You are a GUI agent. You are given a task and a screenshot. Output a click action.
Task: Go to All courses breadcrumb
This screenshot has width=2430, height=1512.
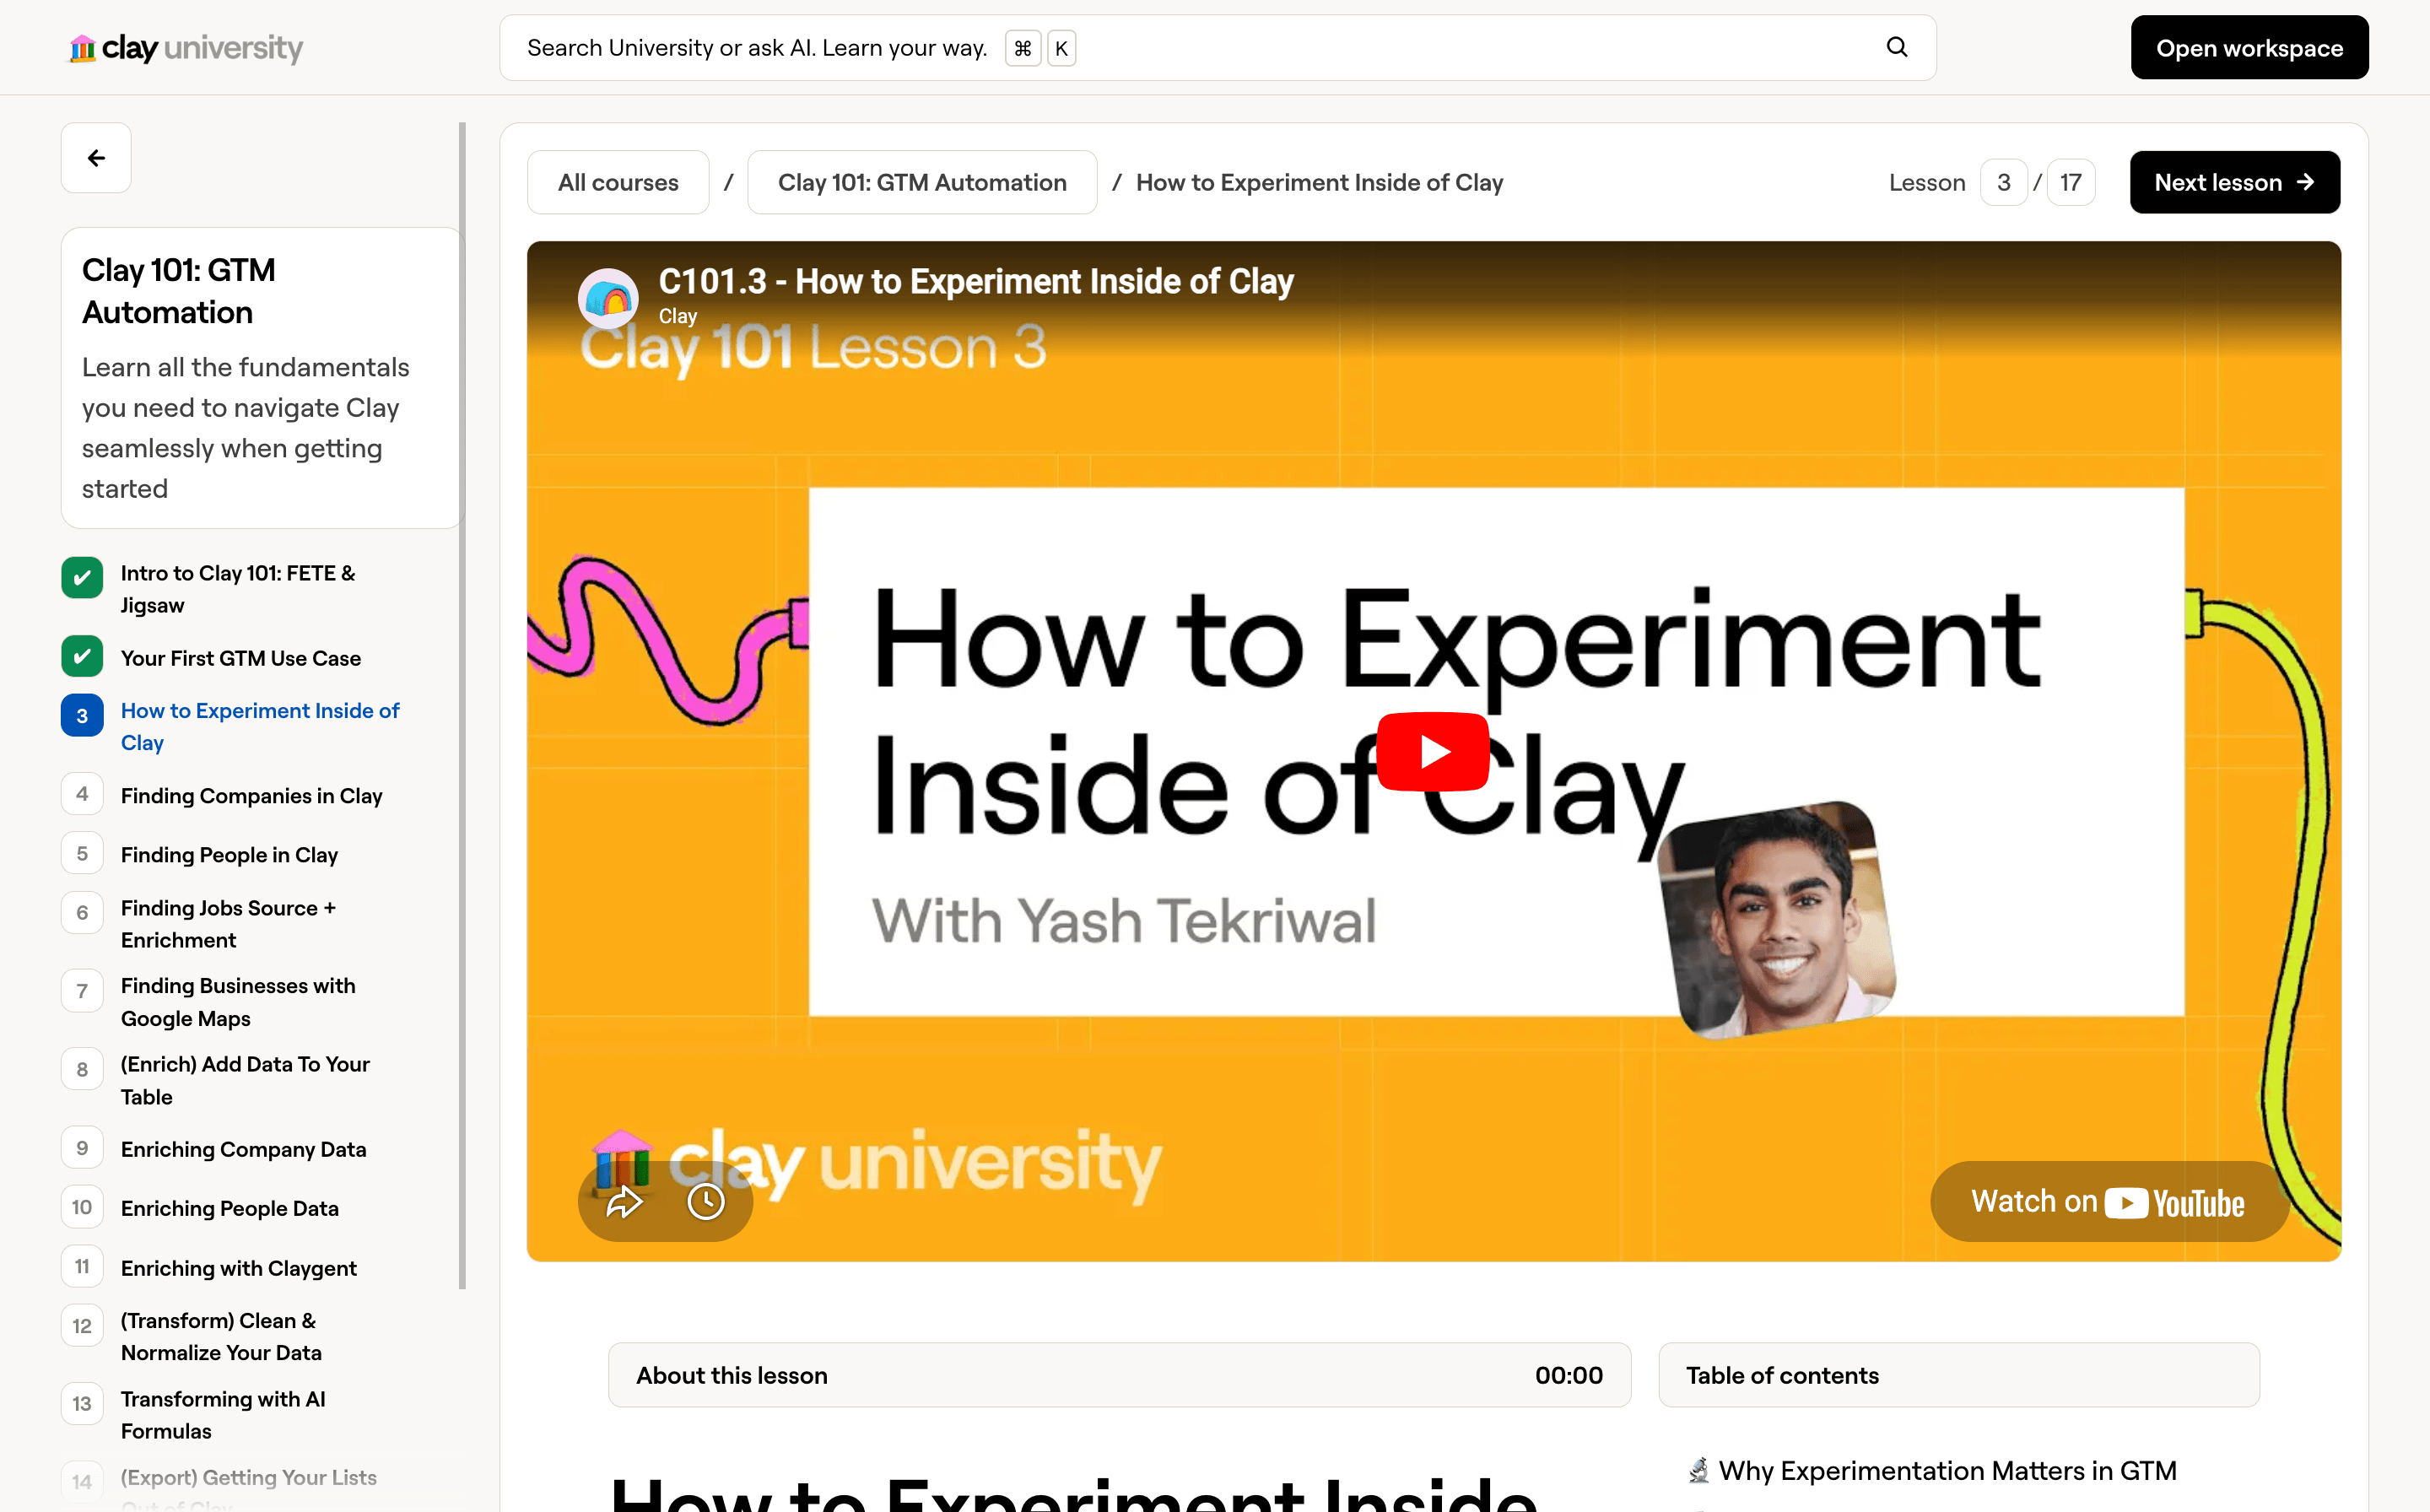[x=618, y=183]
